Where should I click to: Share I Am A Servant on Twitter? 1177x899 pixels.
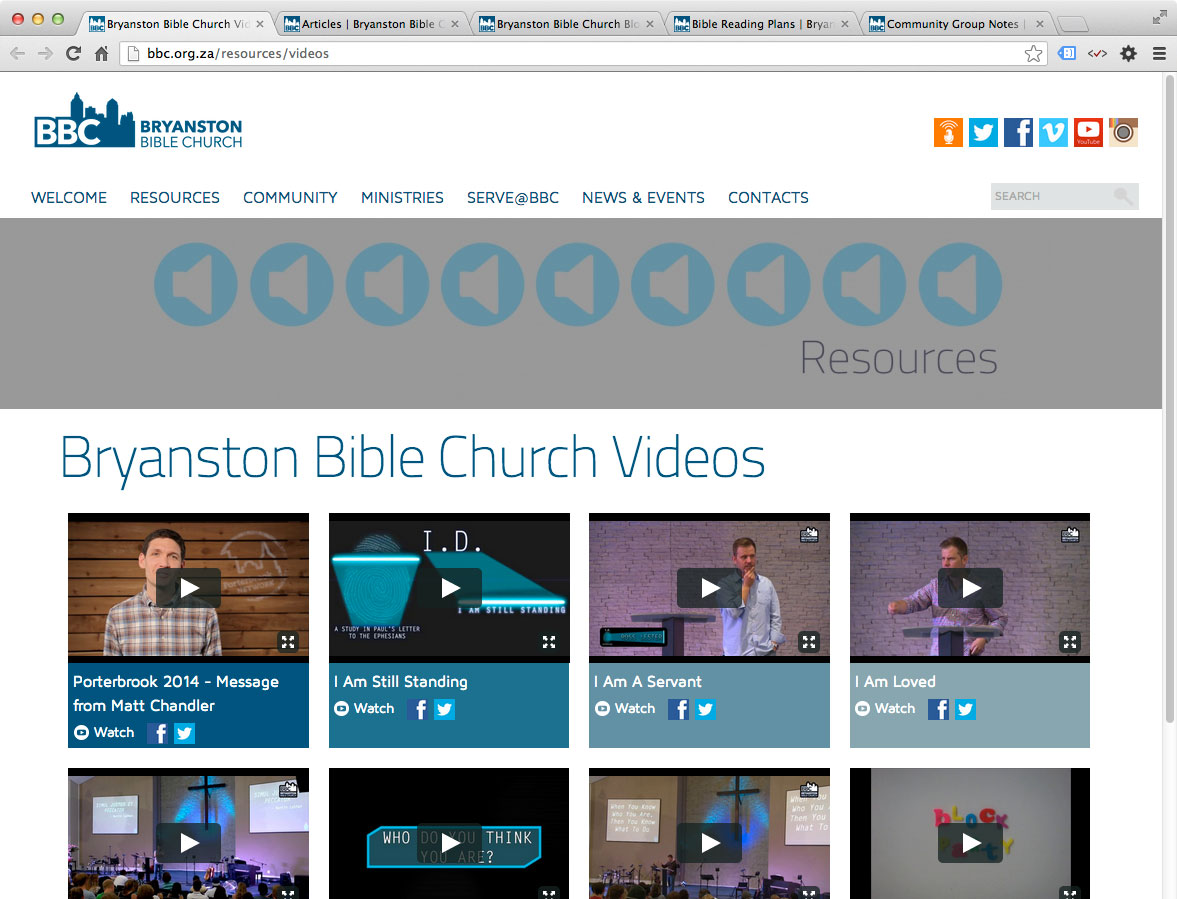point(705,709)
